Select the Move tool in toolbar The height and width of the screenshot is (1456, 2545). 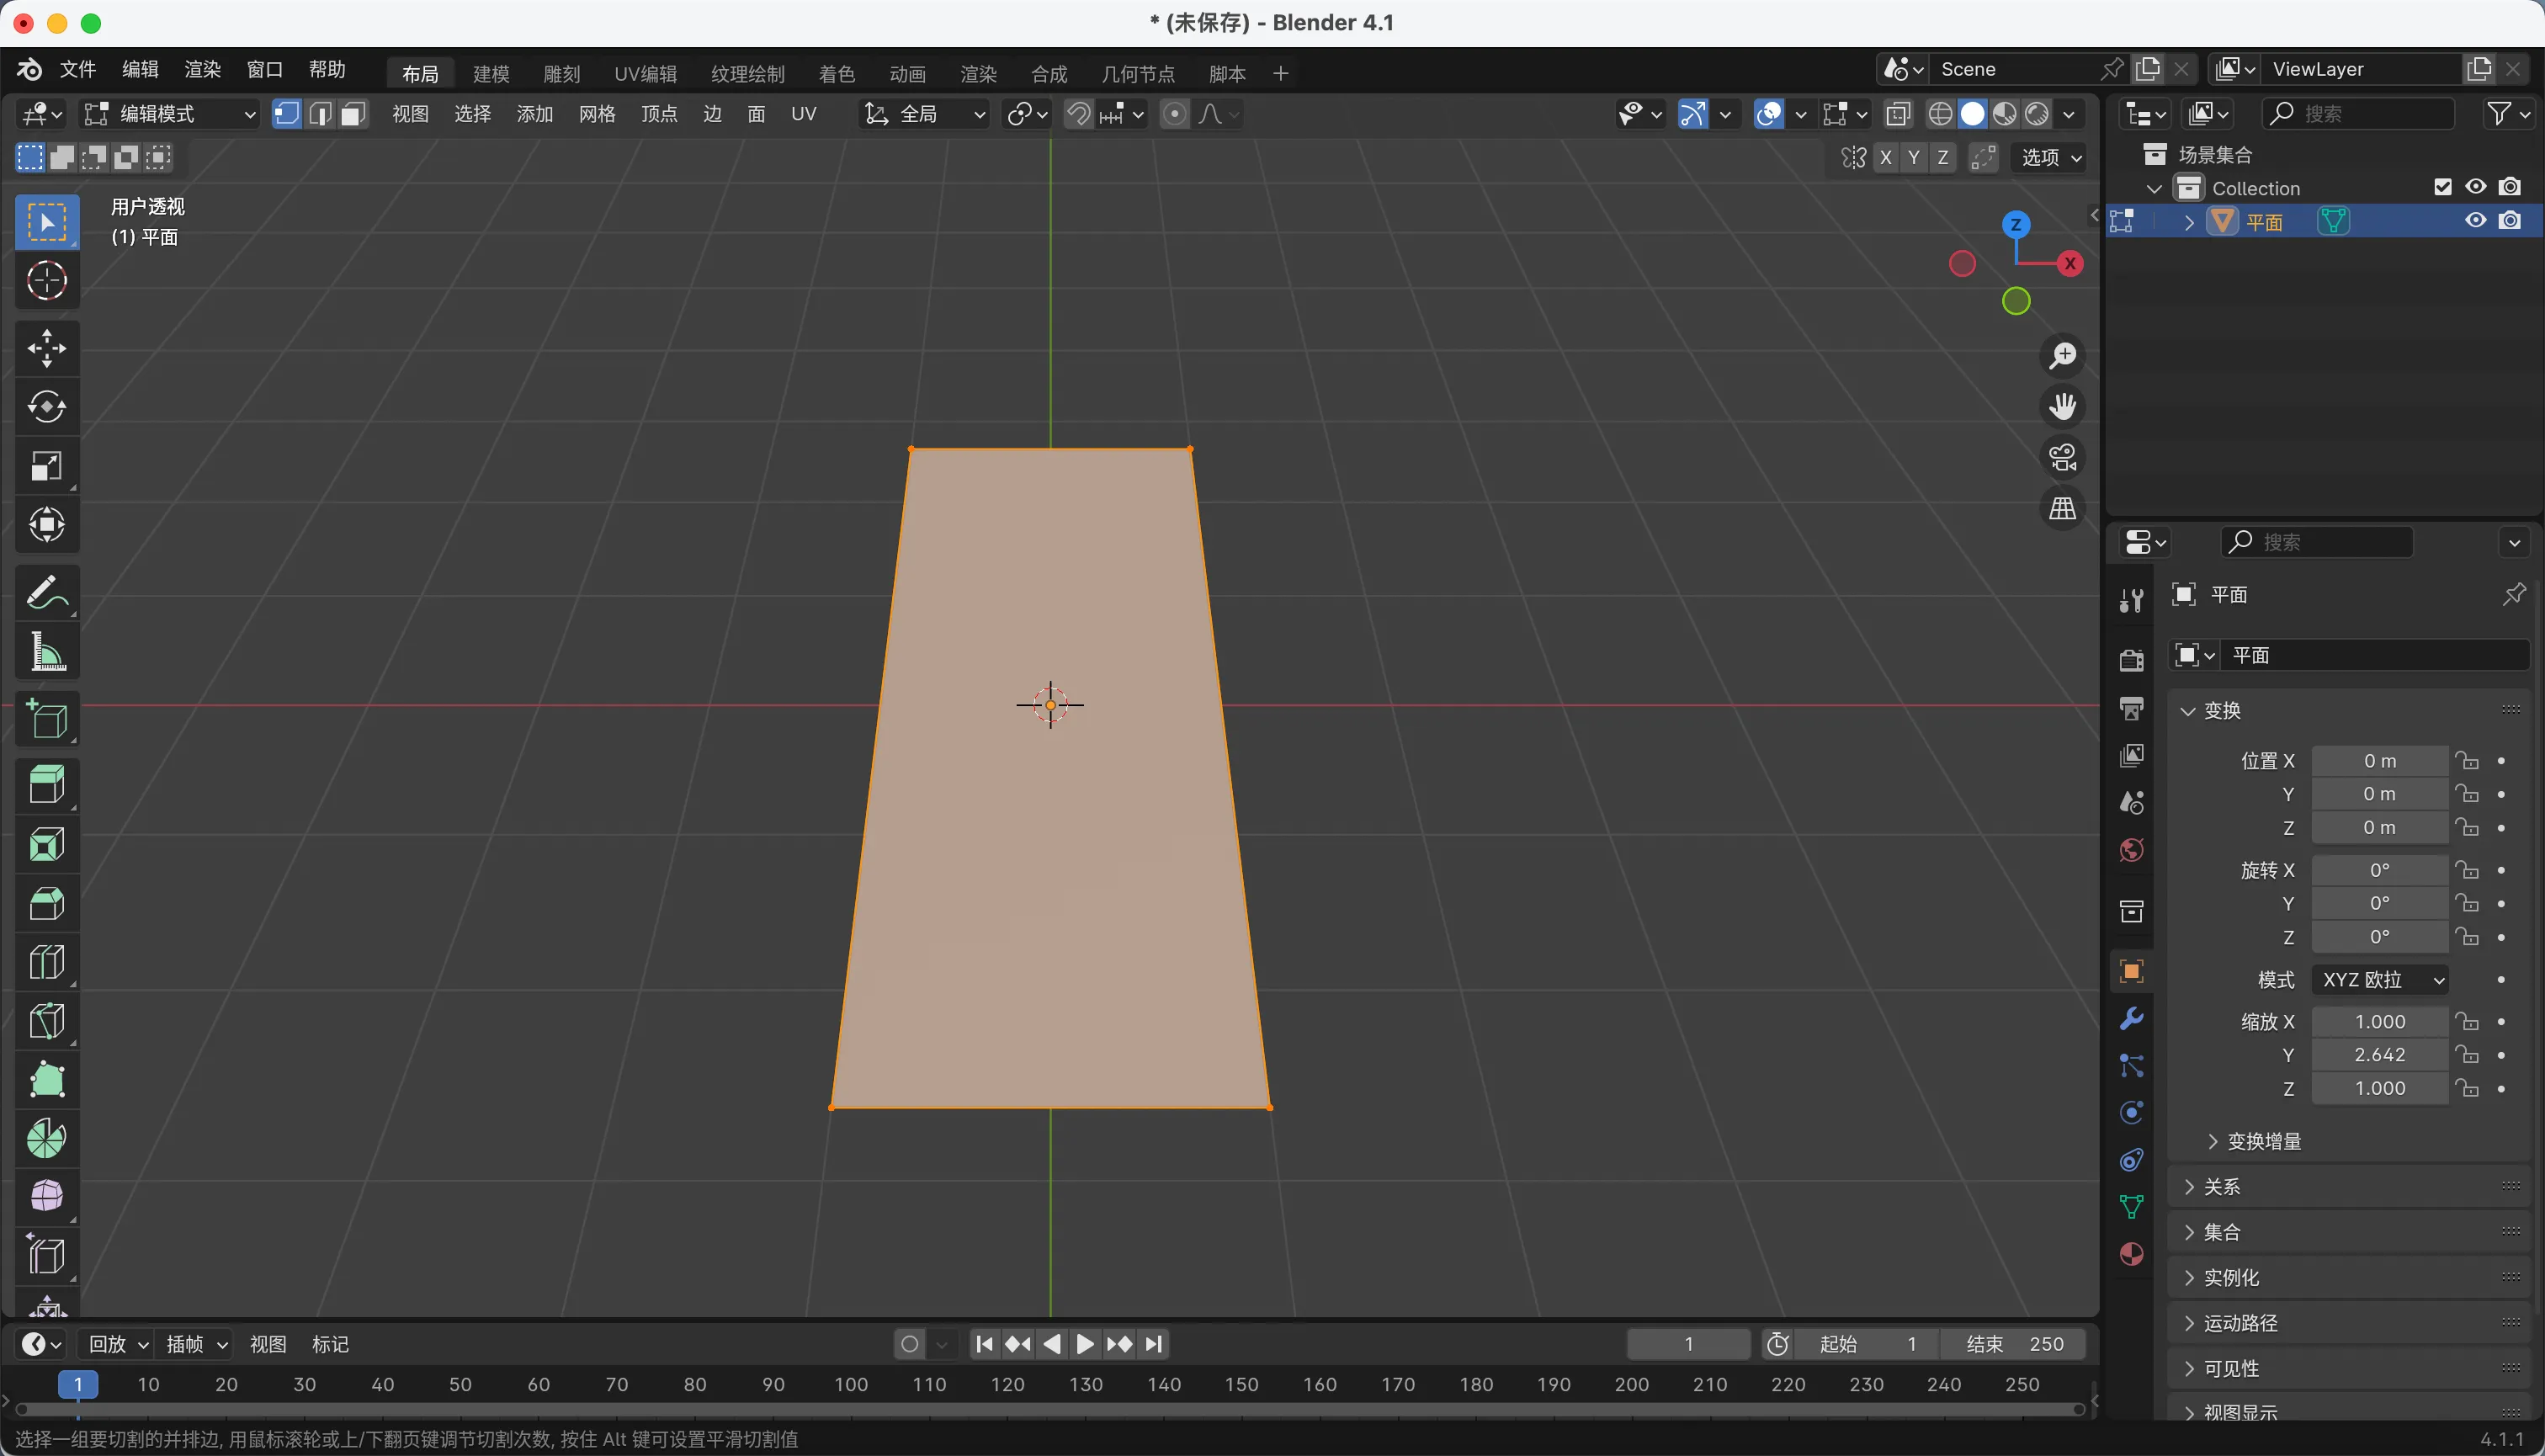click(46, 349)
